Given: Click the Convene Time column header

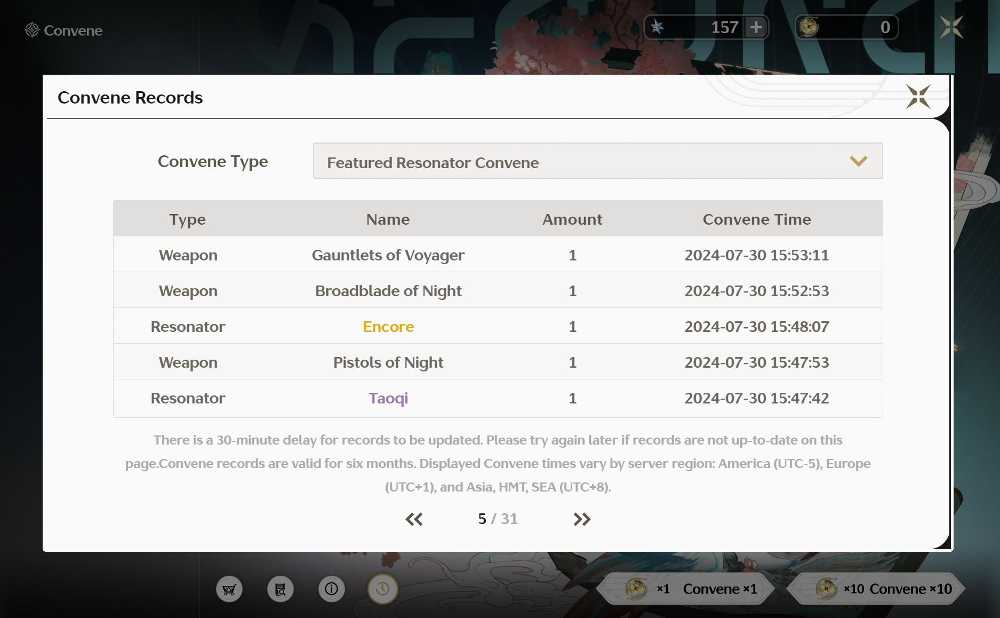Looking at the screenshot, I should tap(757, 219).
